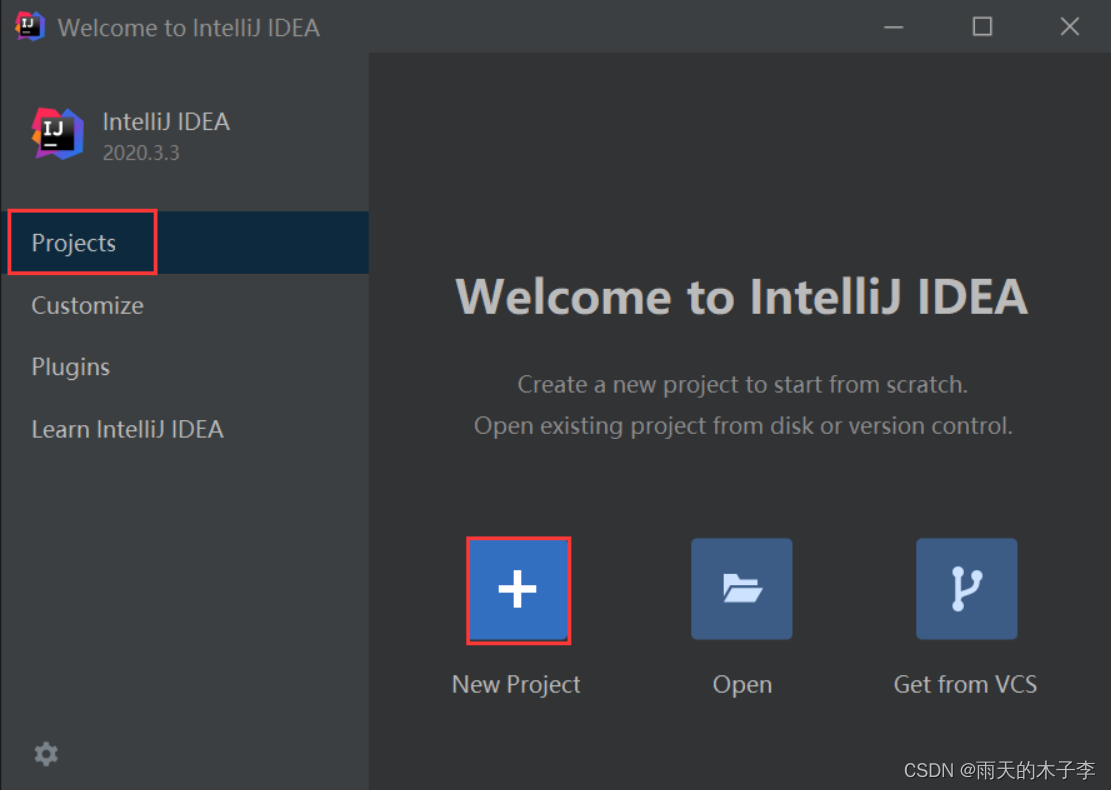Image resolution: width=1111 pixels, height=790 pixels.
Task: Click 'Create a new project to start from scratch.'
Action: click(x=743, y=385)
